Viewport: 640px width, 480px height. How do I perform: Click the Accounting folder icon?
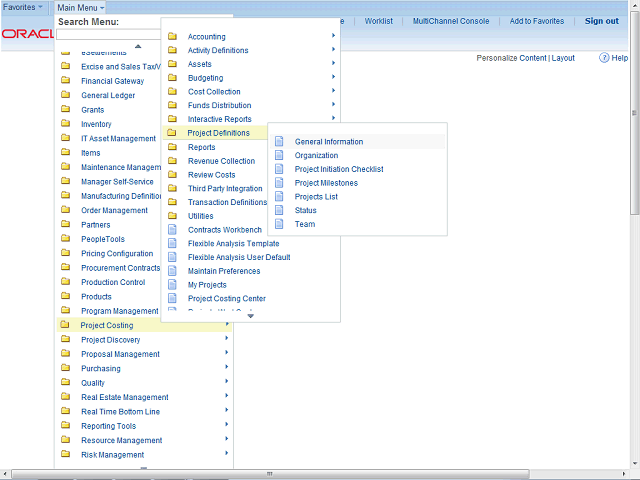[x=173, y=36]
